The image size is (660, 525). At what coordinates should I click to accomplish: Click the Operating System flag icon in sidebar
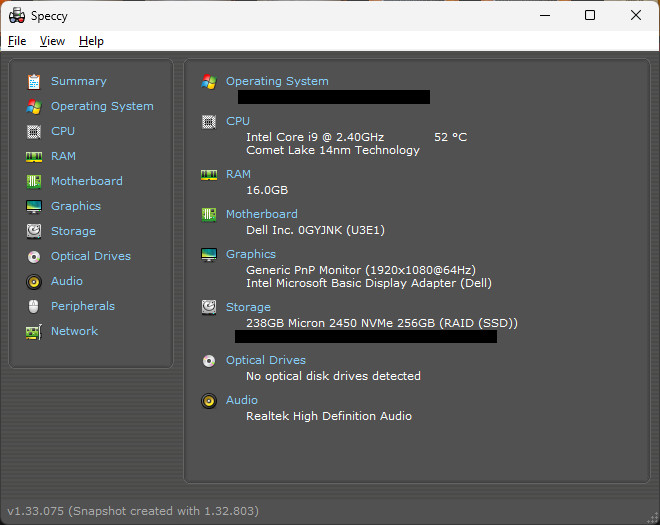(34, 107)
